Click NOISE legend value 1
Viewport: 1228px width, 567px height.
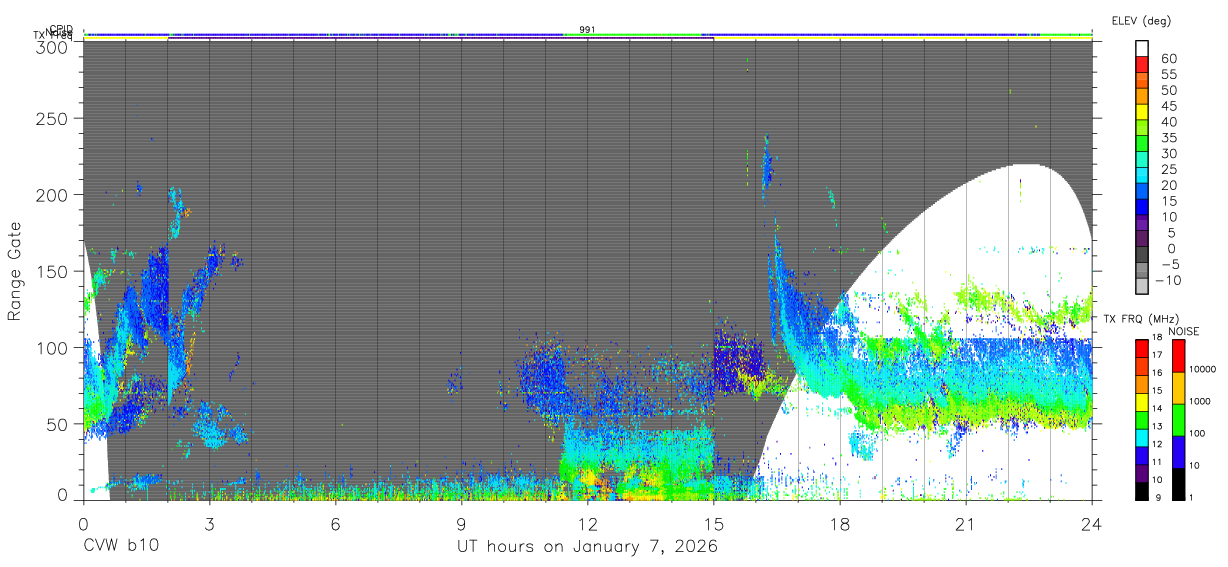click(1191, 498)
